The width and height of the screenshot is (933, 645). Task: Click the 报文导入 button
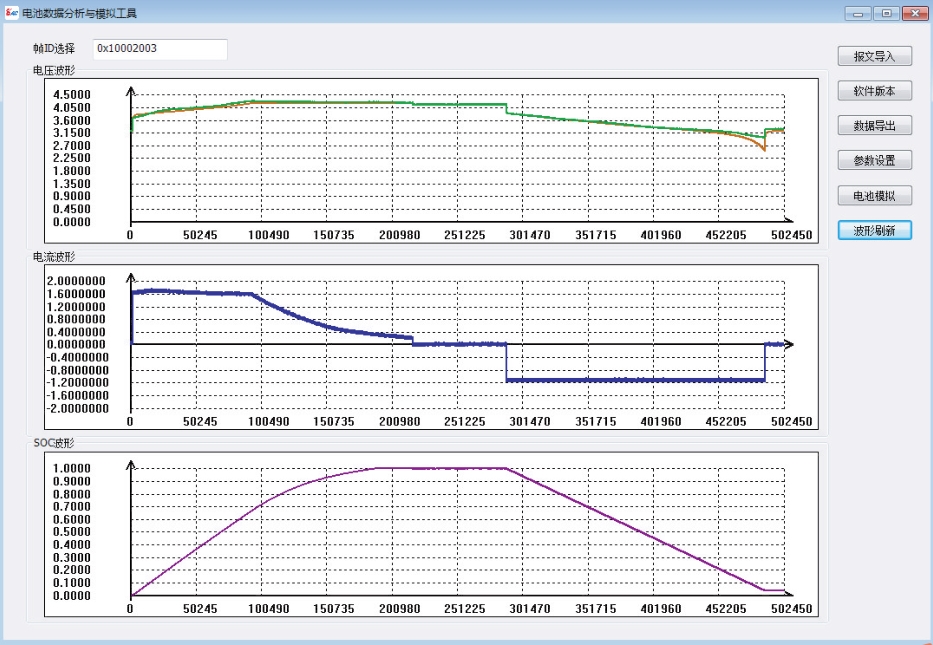pos(874,56)
